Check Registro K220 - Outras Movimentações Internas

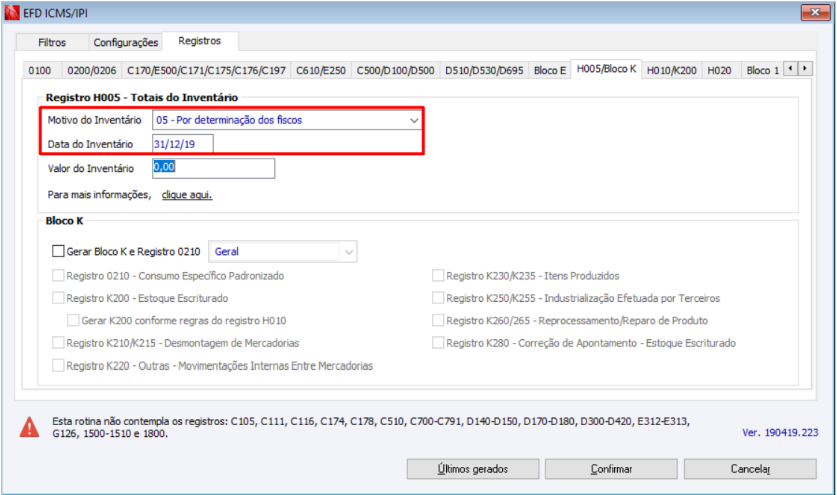58,365
